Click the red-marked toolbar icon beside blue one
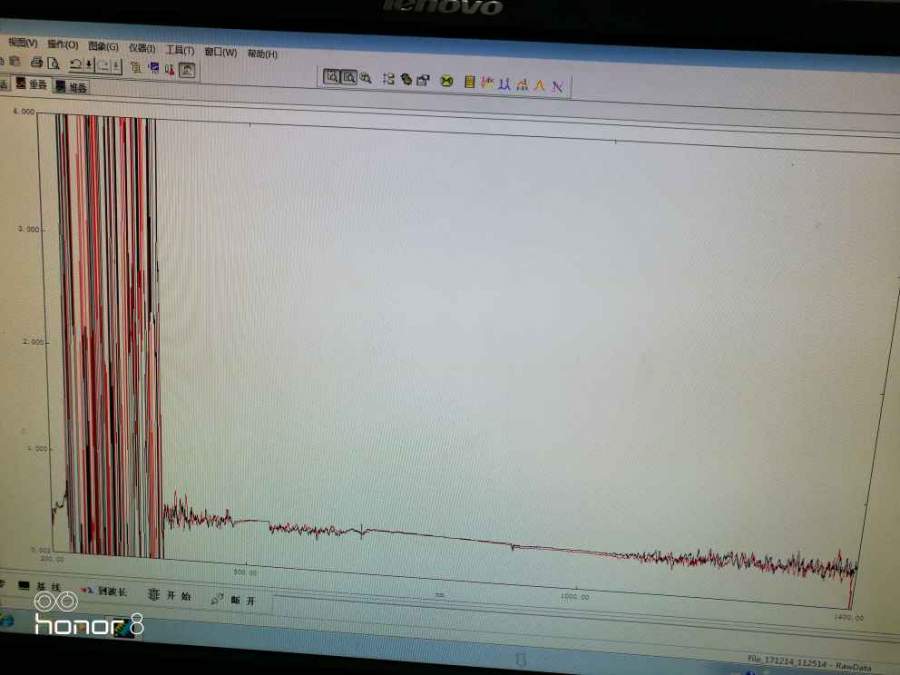 pyautogui.click(x=170, y=69)
